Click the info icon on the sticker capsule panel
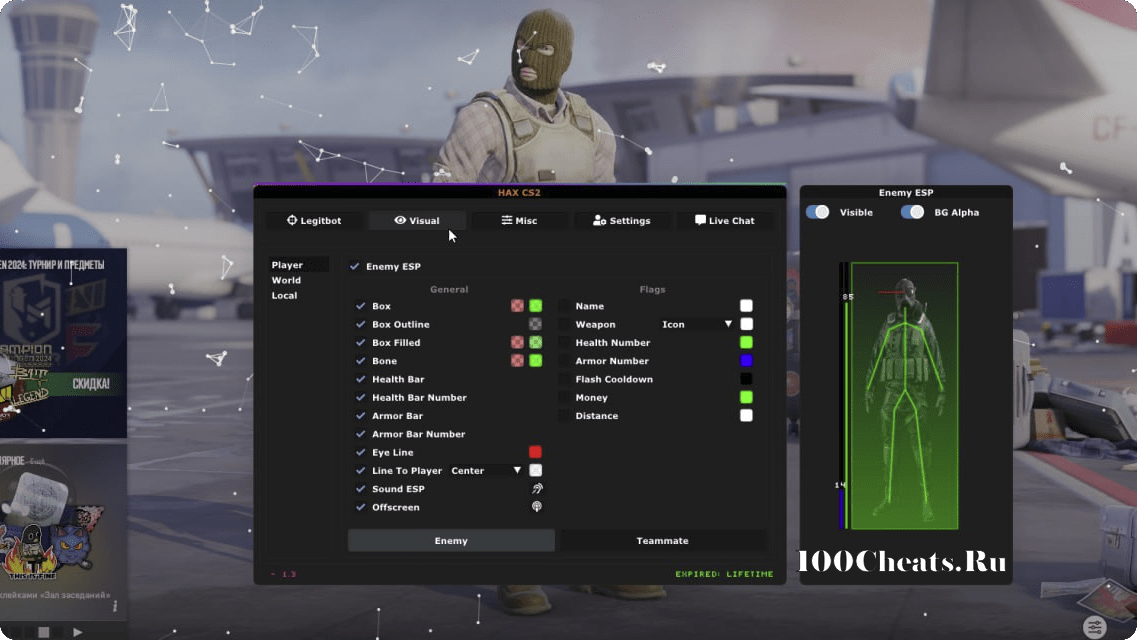 click(x=115, y=605)
